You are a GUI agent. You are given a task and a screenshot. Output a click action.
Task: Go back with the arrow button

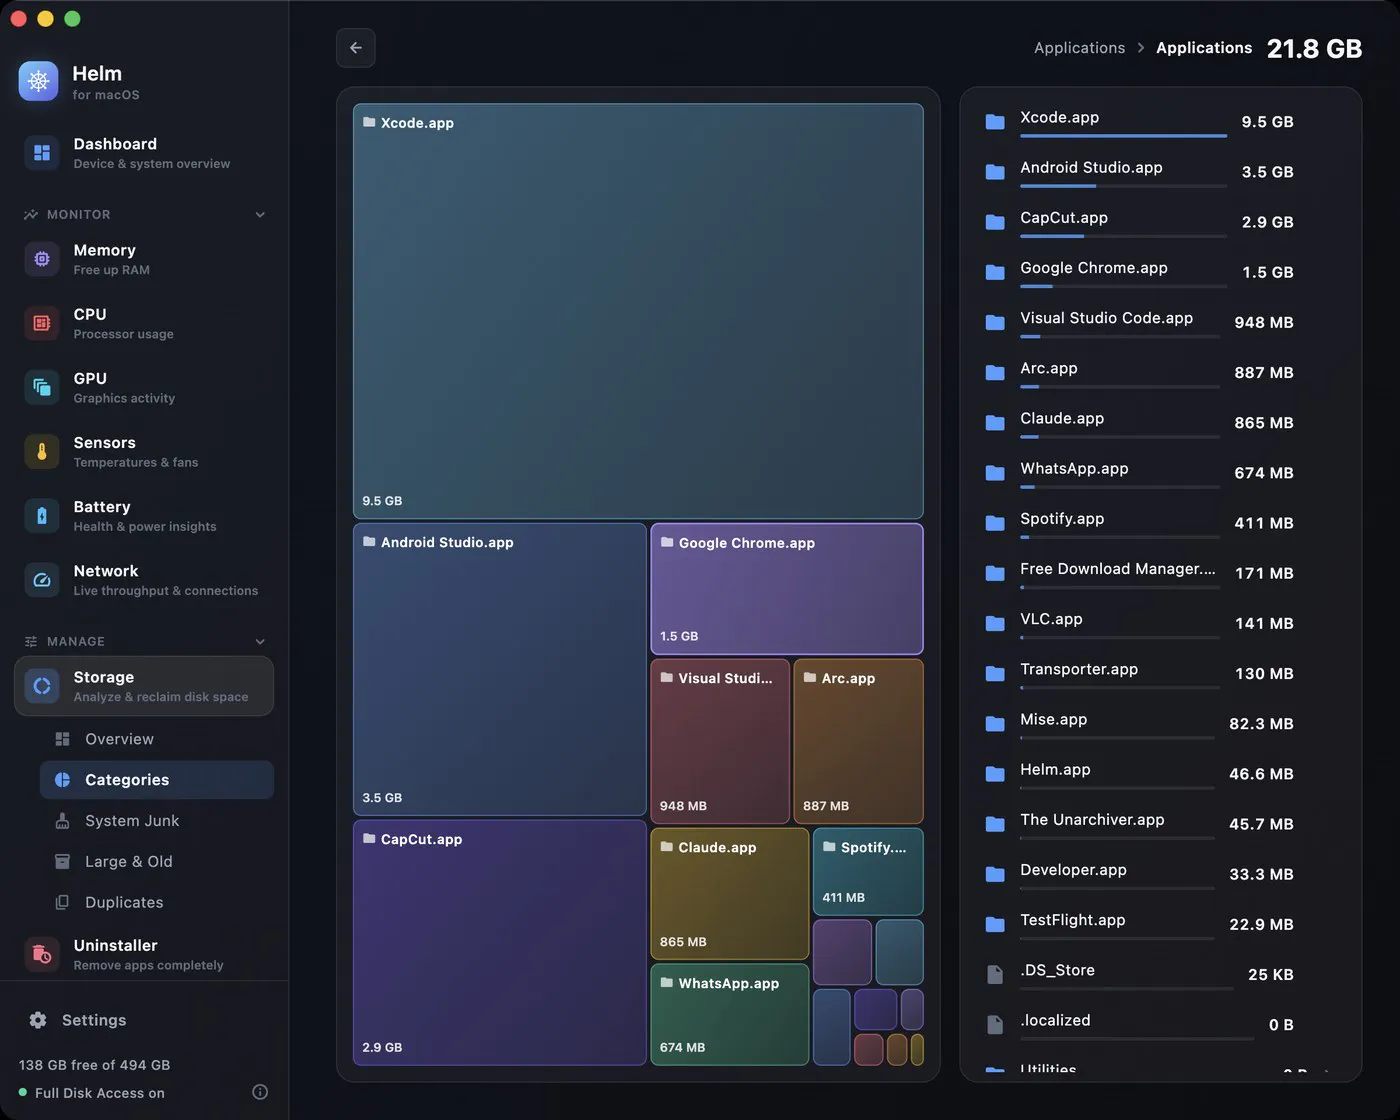pos(356,48)
